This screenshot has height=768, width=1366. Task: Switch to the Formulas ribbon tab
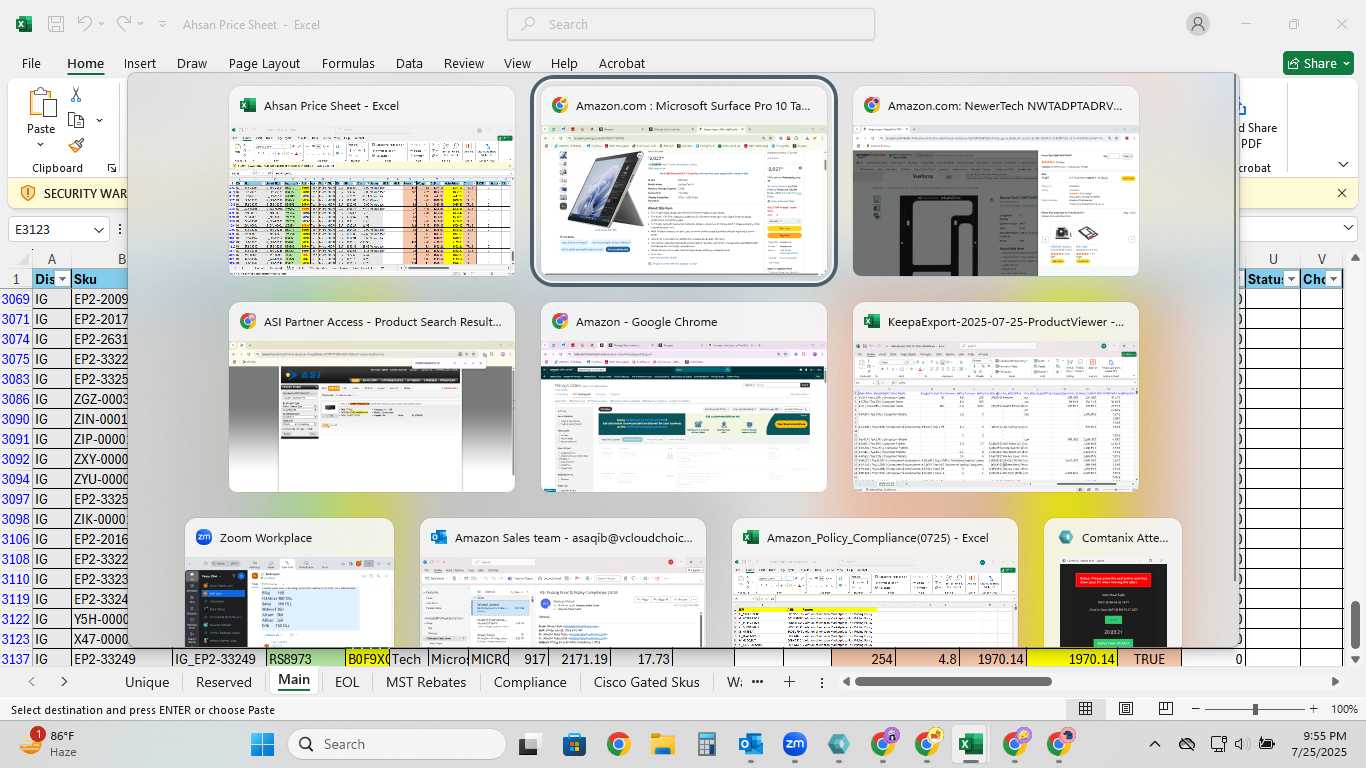click(x=348, y=63)
